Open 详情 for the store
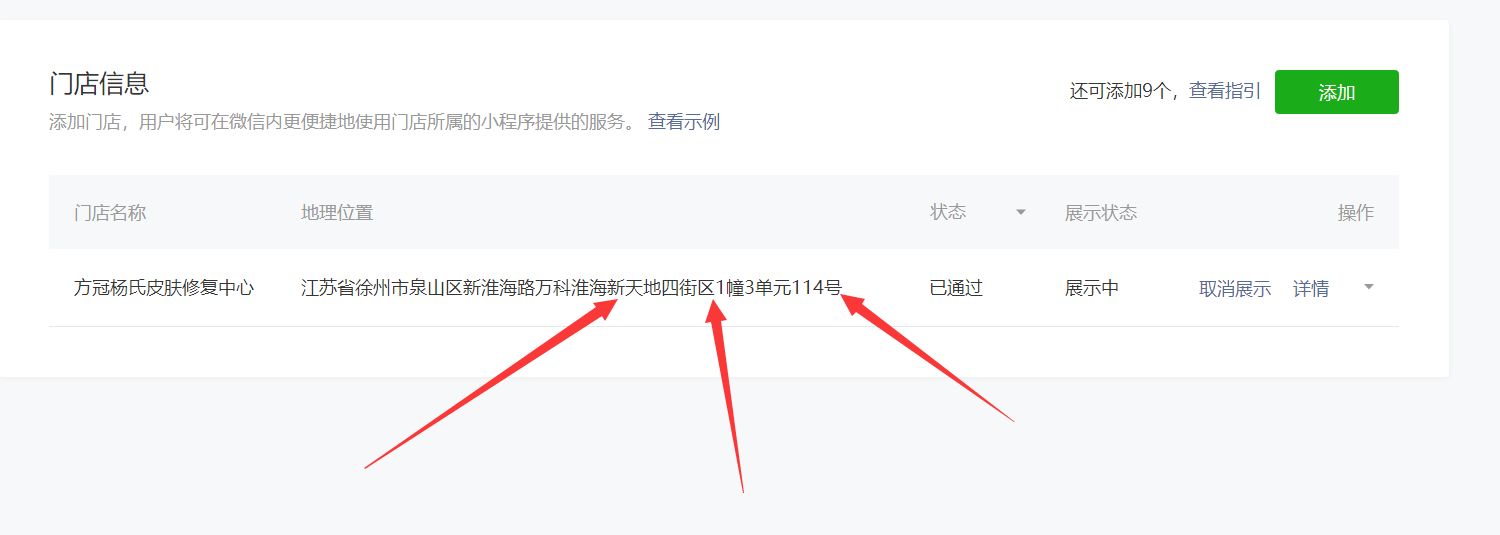 coord(1311,288)
